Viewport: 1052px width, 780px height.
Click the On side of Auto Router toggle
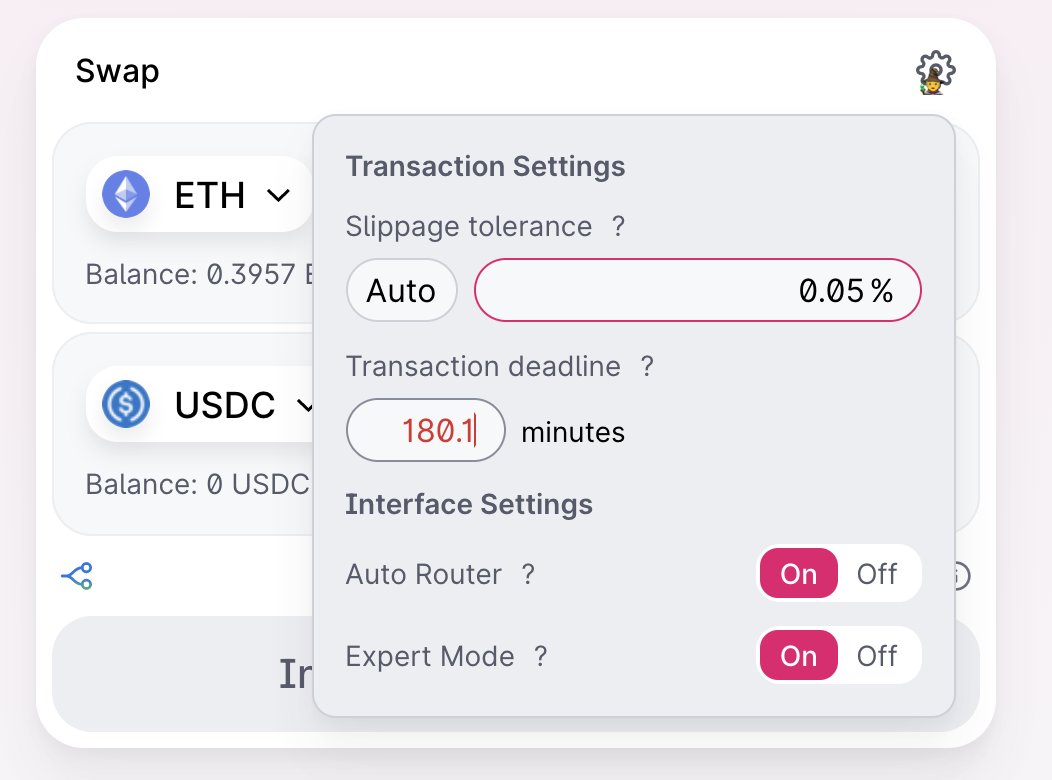pos(798,574)
